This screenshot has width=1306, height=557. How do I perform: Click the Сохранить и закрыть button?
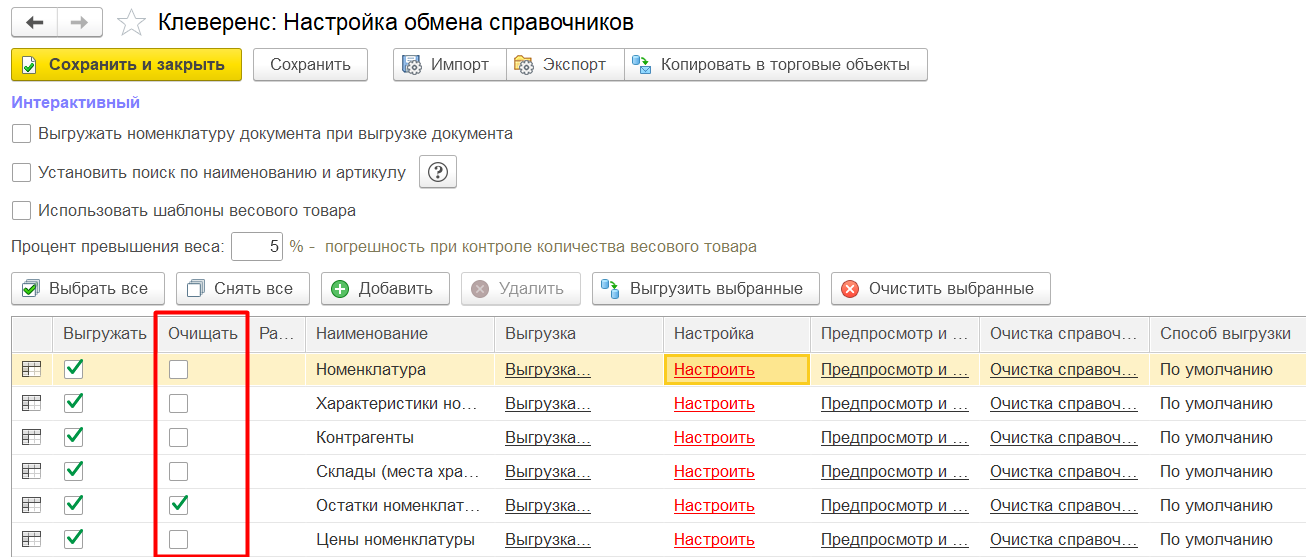pyautogui.click(x=127, y=64)
